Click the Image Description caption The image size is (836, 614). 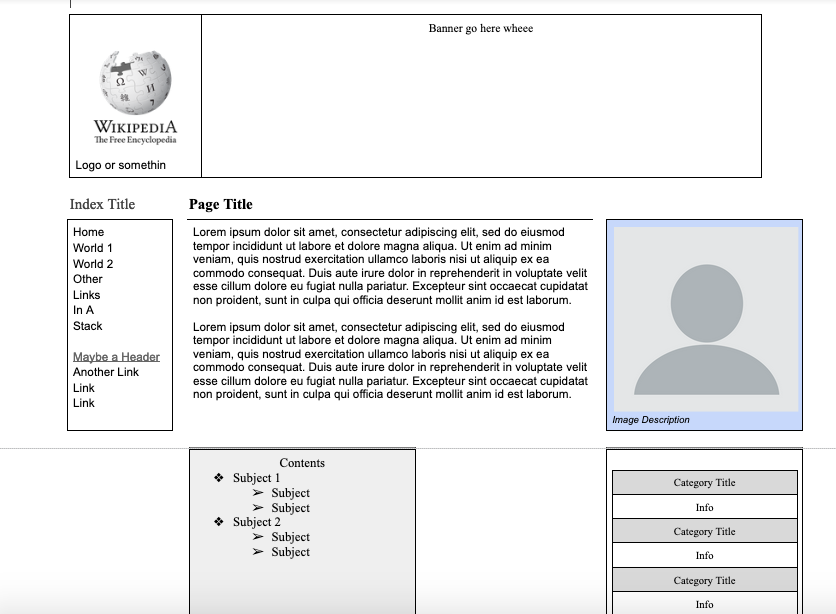(x=651, y=419)
